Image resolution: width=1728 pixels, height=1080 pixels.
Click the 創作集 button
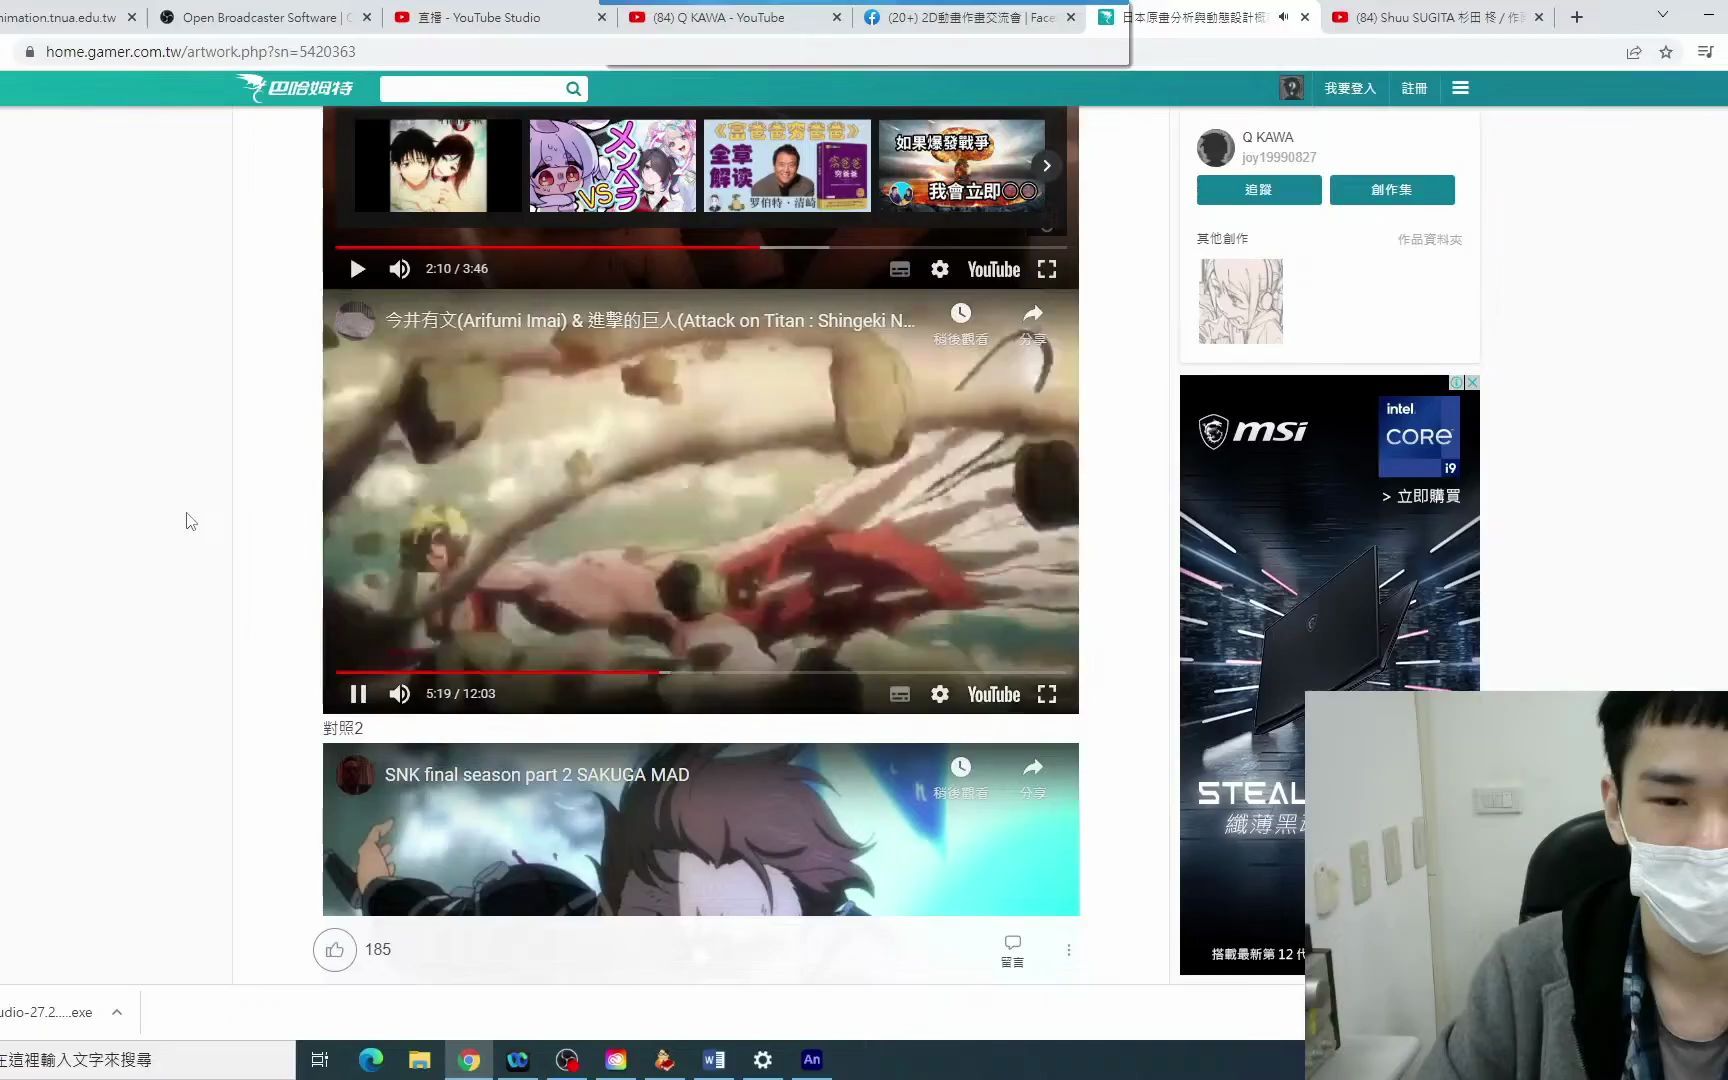tap(1391, 190)
